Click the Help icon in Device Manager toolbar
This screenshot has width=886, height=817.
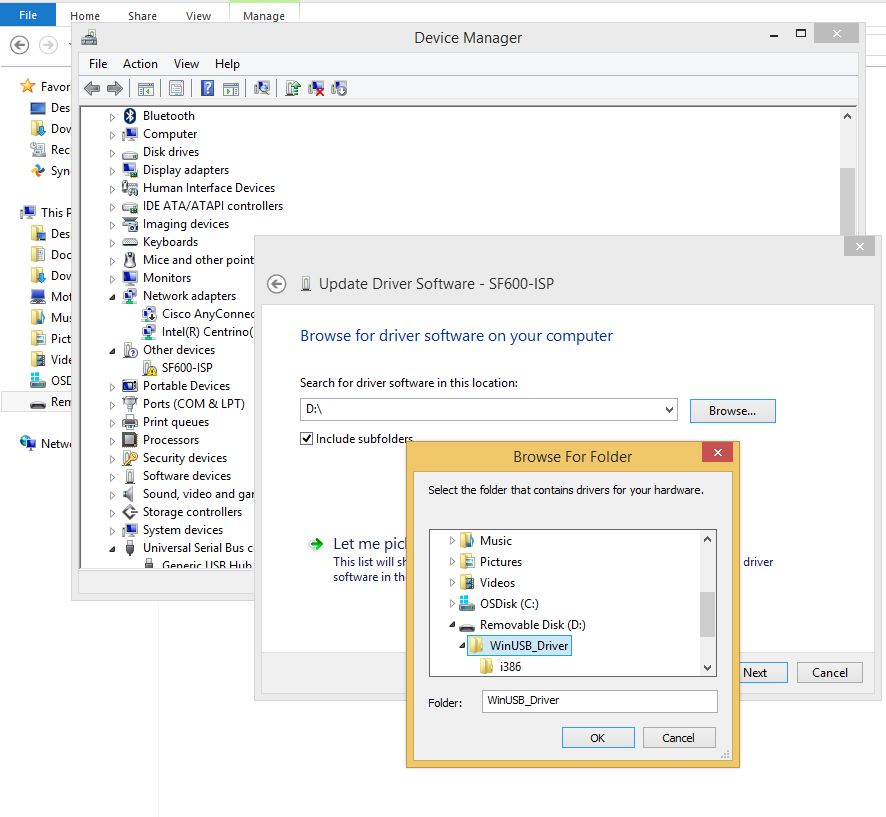point(207,88)
